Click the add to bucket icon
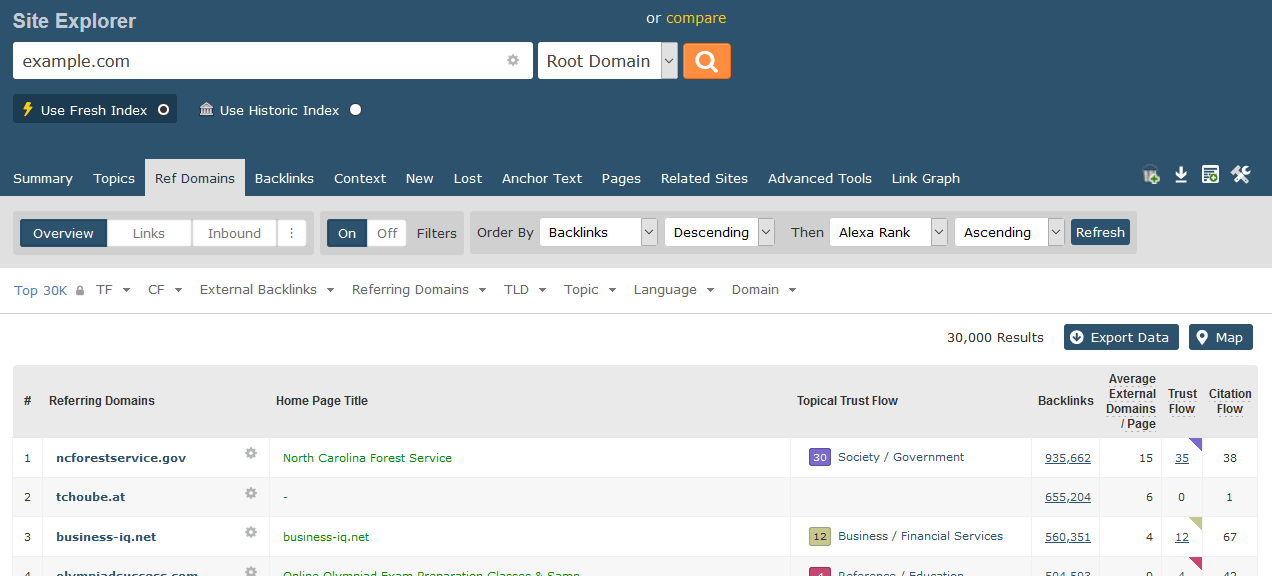The width and height of the screenshot is (1272, 576). [x=1151, y=175]
